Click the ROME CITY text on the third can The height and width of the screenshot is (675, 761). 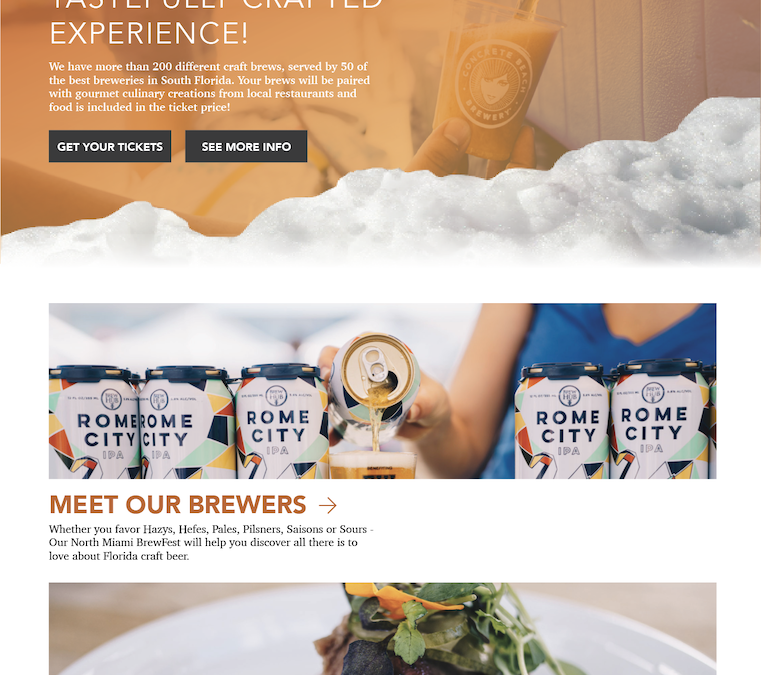[278, 426]
